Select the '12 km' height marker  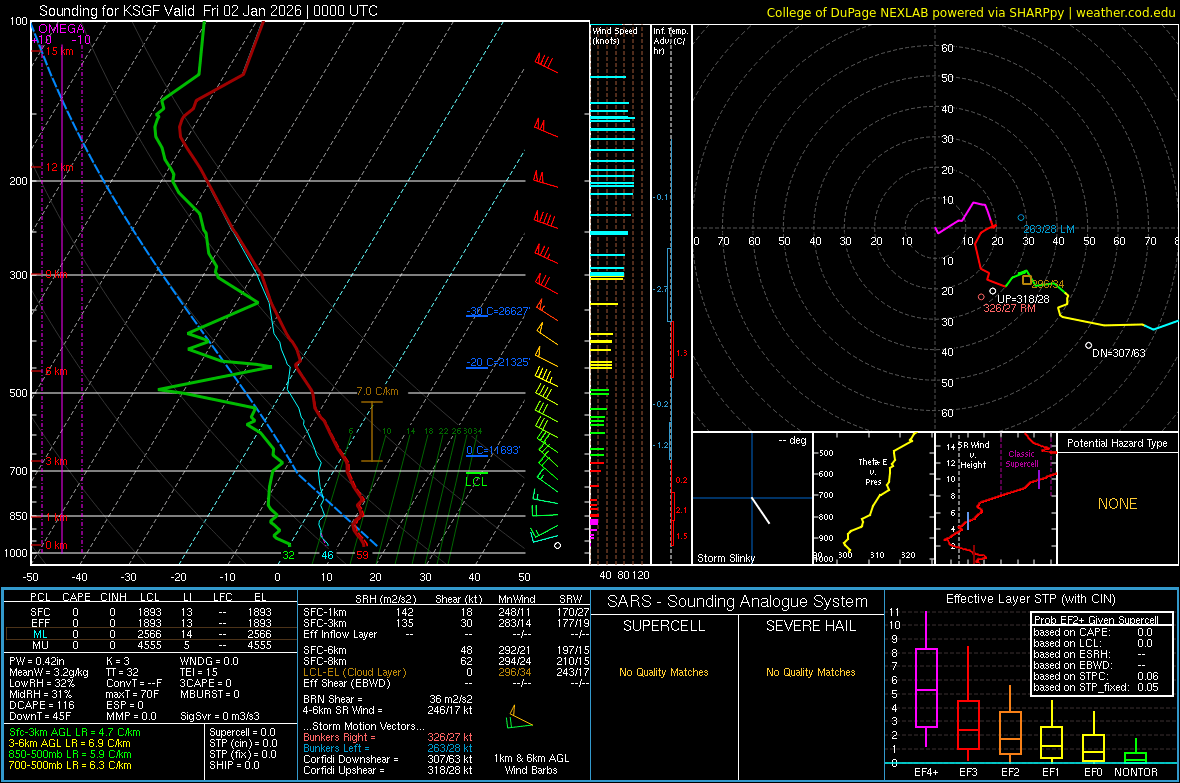point(59,167)
